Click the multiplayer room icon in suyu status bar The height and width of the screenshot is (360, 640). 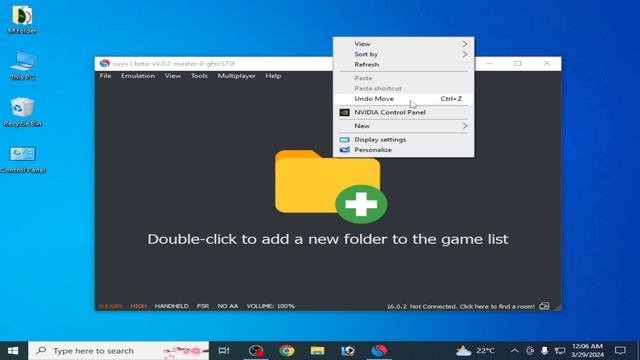point(544,306)
